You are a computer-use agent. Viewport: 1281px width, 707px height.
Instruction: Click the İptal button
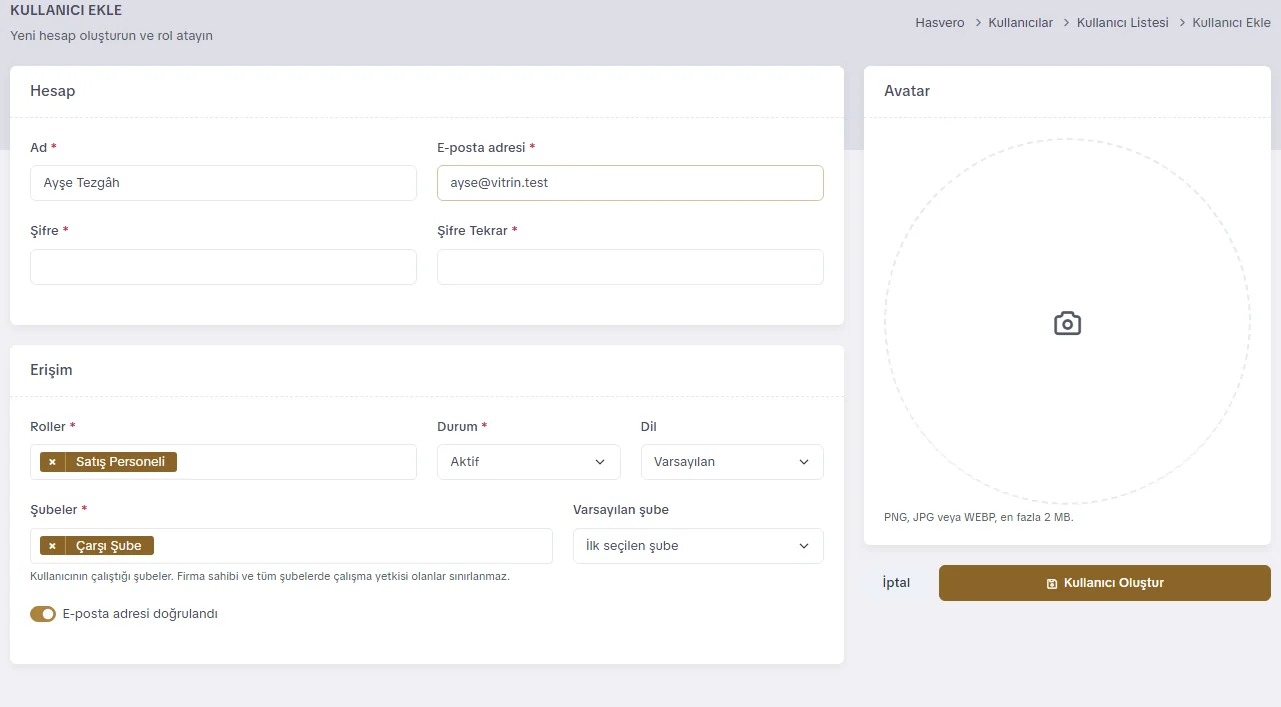tap(896, 583)
